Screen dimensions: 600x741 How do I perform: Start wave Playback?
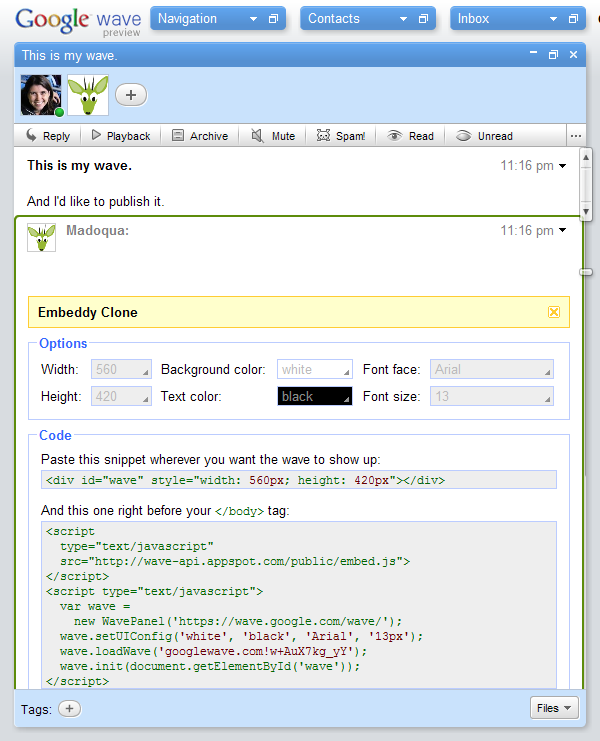tap(120, 136)
